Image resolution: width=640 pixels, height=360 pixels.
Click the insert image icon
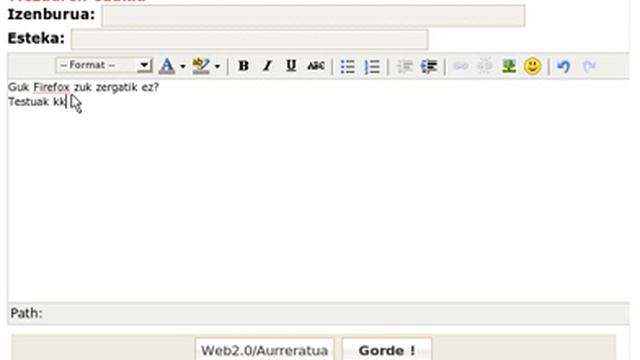509,66
